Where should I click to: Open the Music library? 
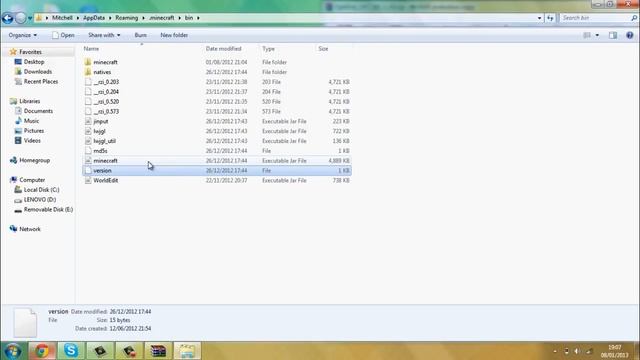click(31, 121)
